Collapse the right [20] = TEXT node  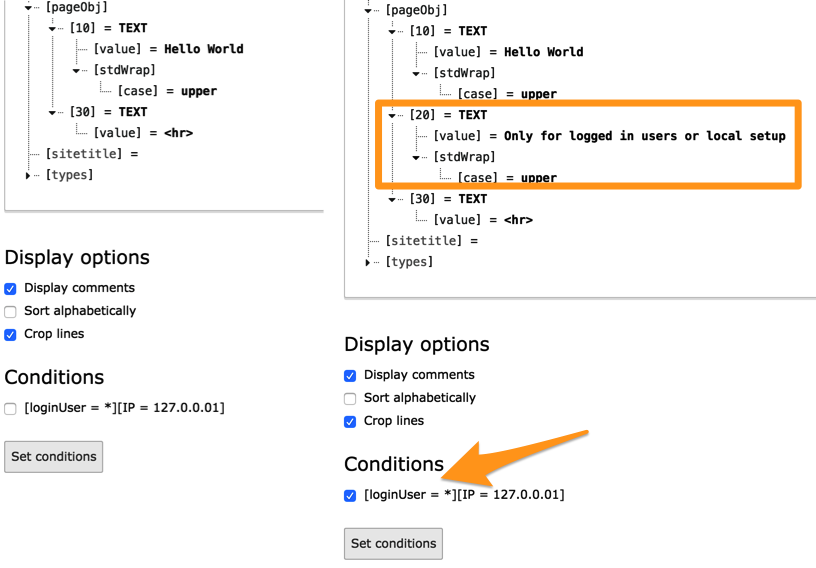(393, 115)
